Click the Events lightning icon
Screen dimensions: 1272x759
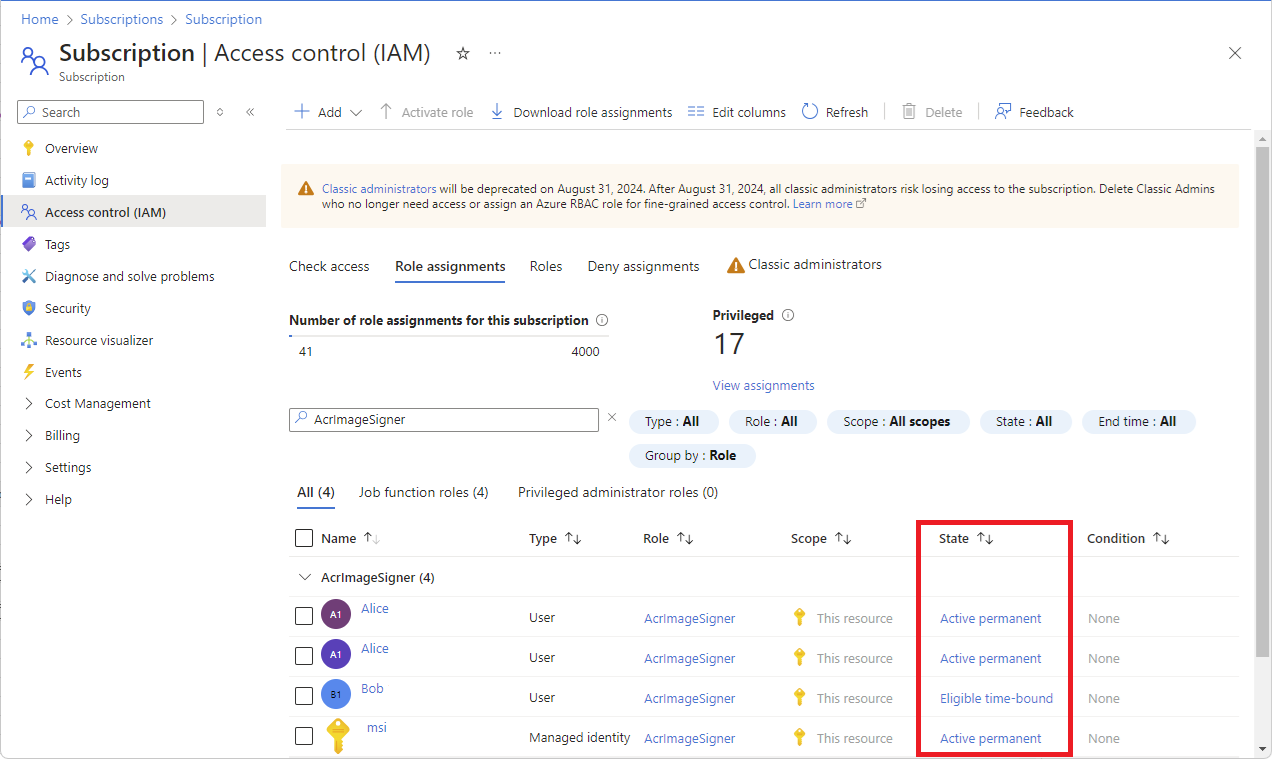pos(29,372)
